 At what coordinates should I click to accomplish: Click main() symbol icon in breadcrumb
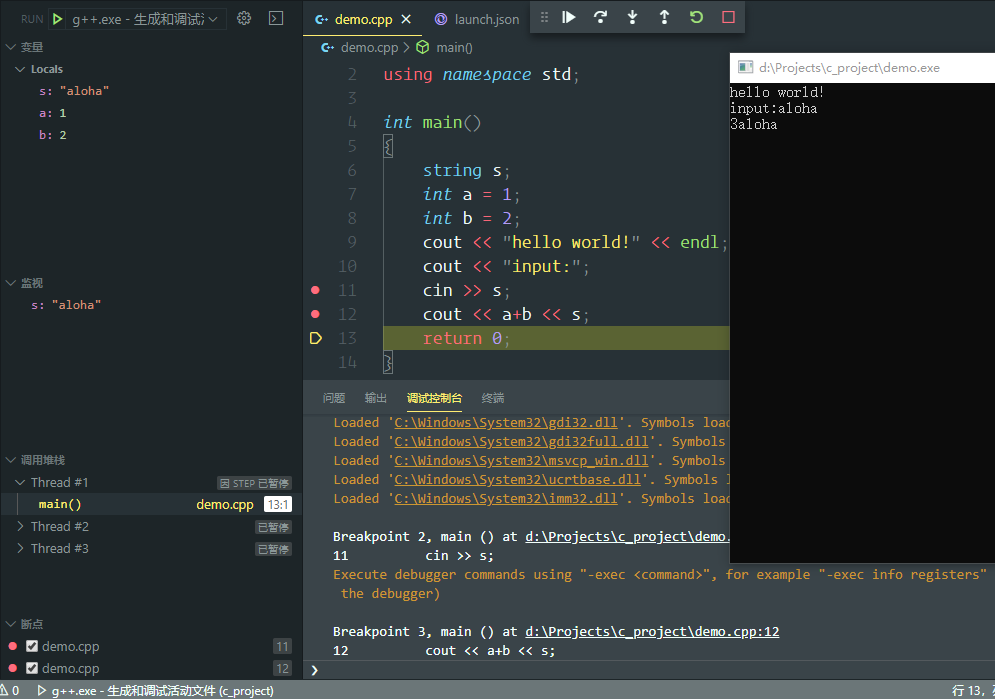pos(423,48)
